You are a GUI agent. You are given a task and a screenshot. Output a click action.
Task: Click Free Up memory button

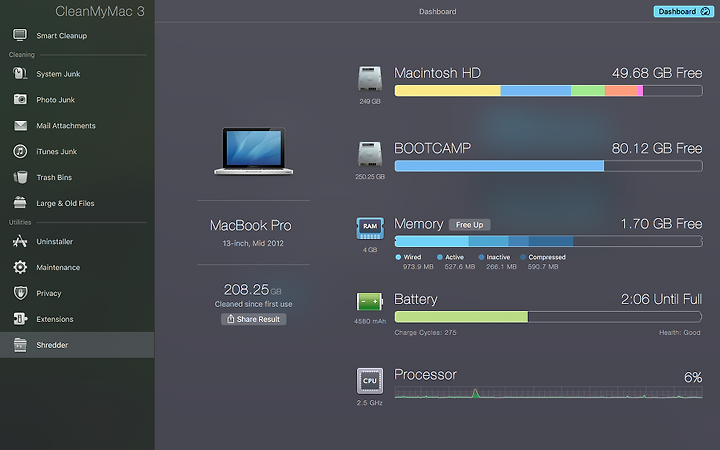coord(469,225)
